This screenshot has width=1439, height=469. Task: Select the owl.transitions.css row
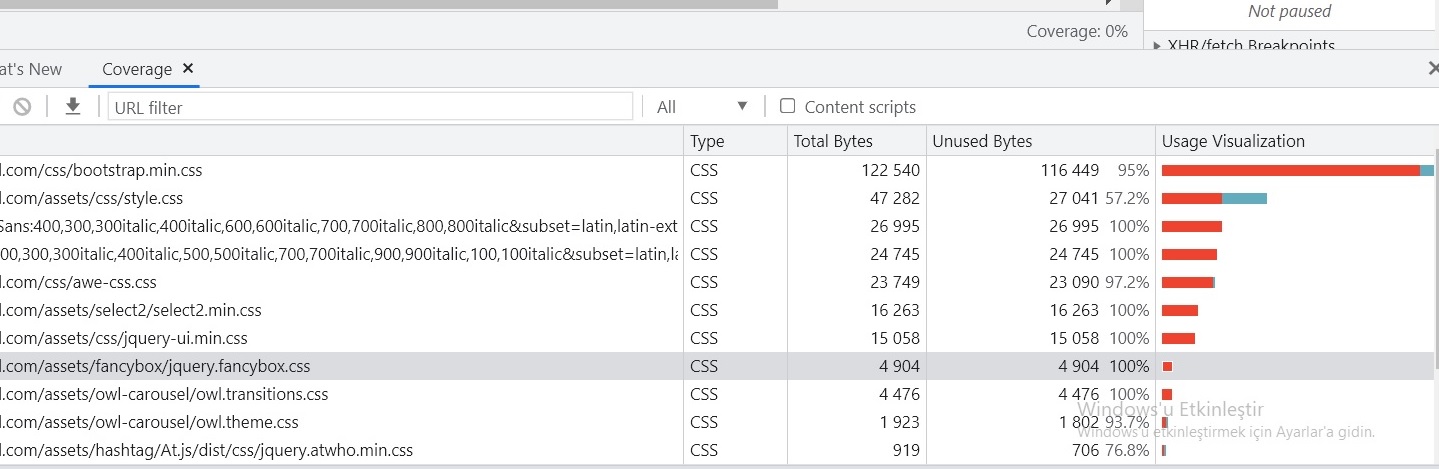(719, 394)
